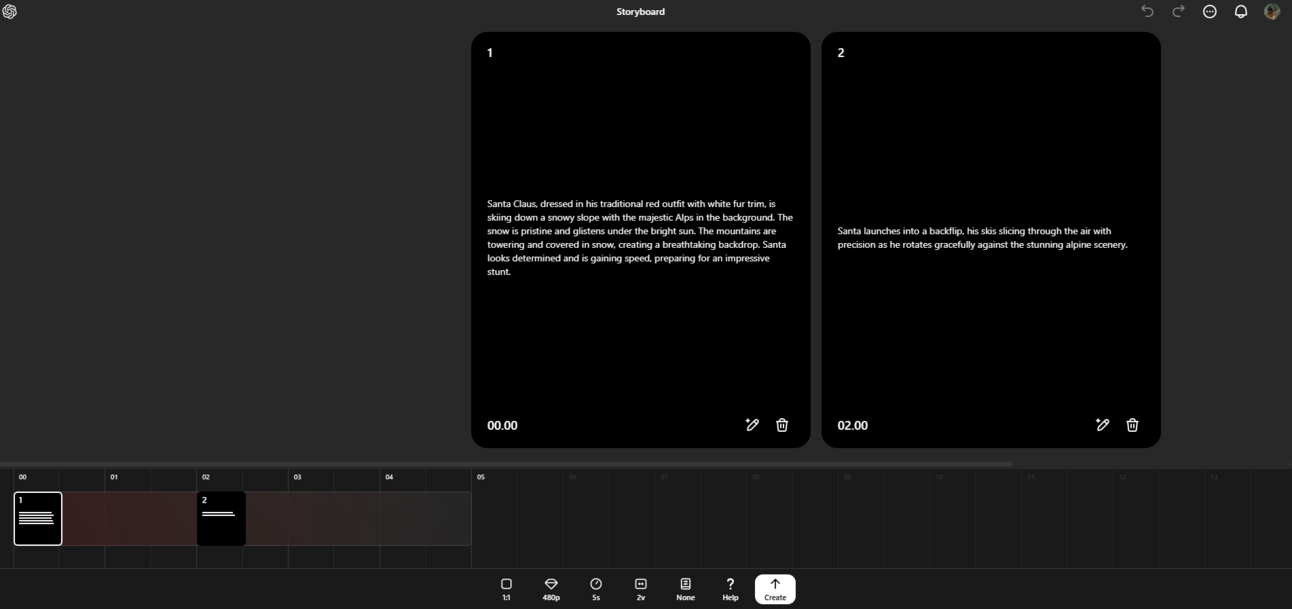Edit card 2 with the magic pencil
This screenshot has height=609, width=1292.
point(1102,425)
